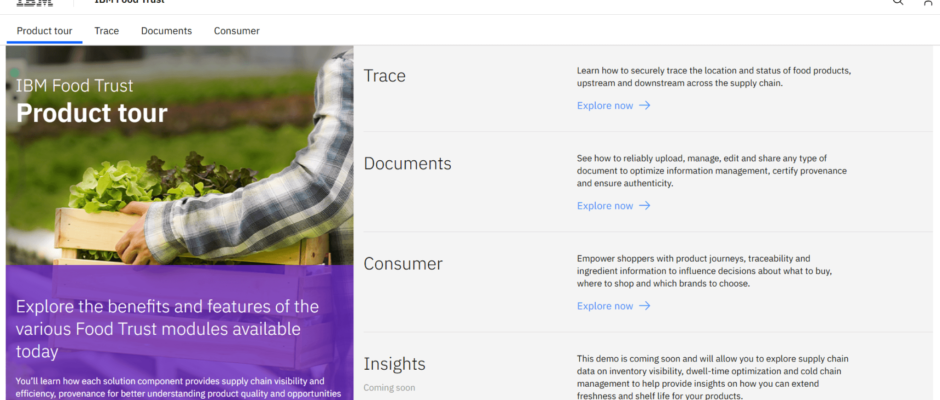Image resolution: width=940 pixels, height=400 pixels.
Task: Open the user profile icon
Action: (x=927, y=3)
